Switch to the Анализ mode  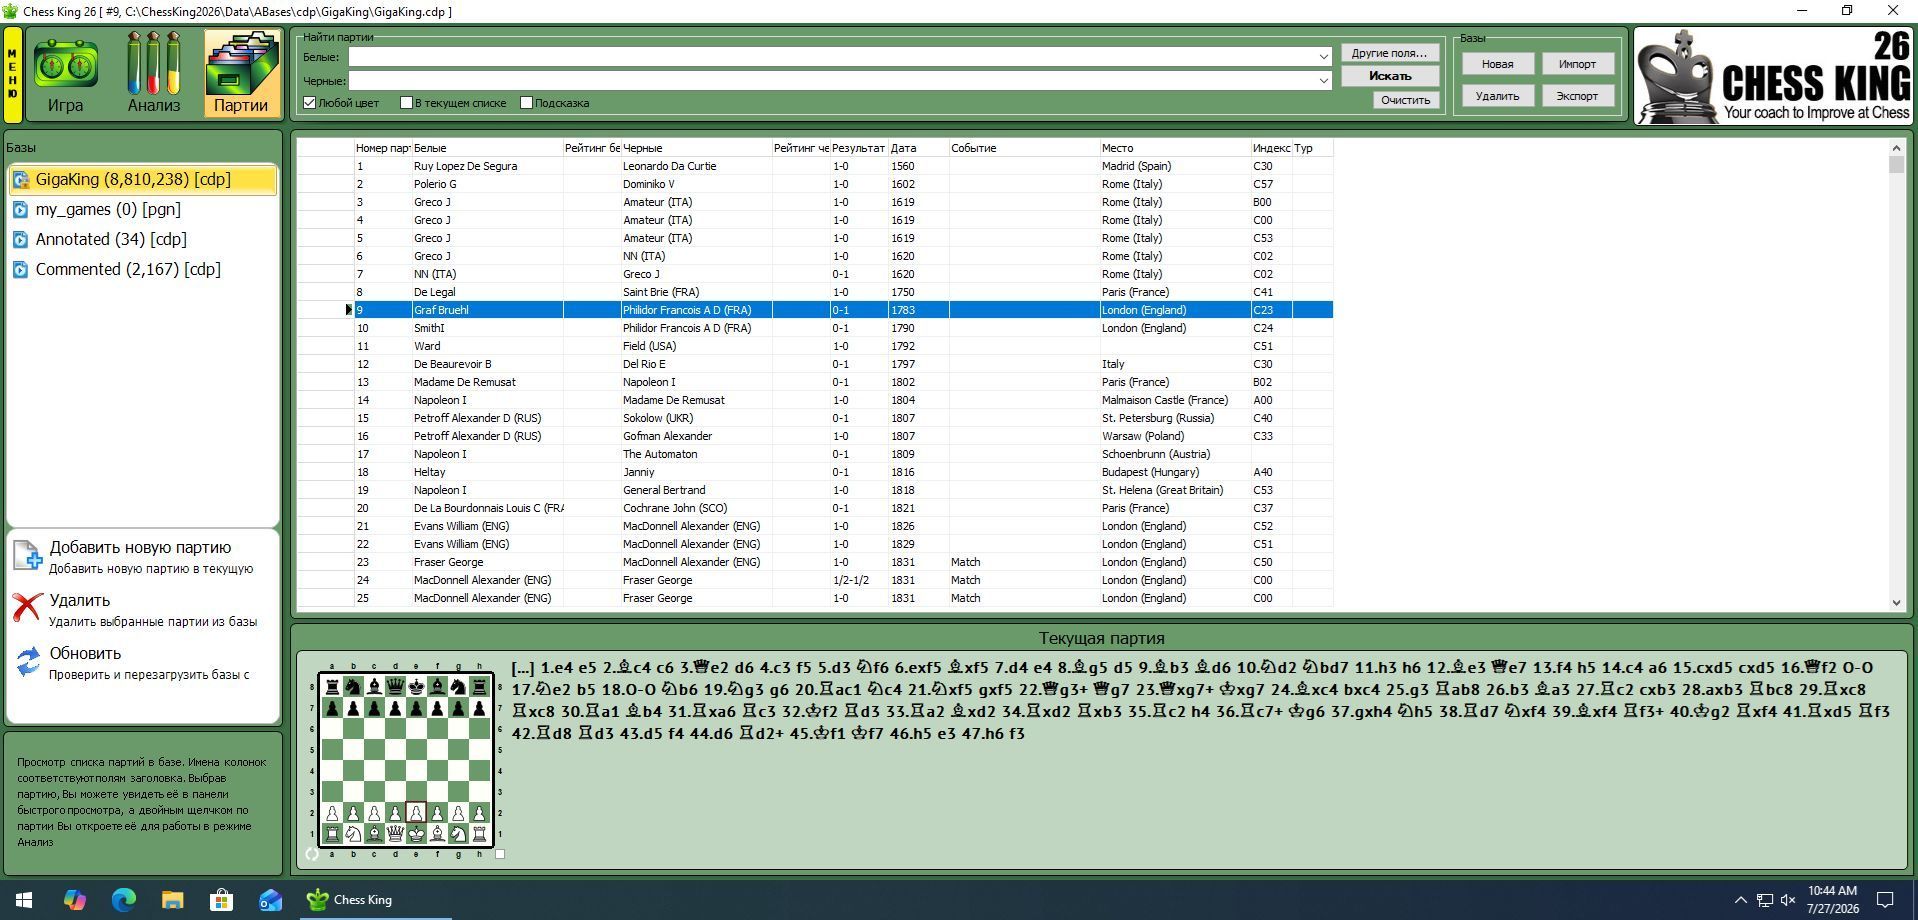pyautogui.click(x=154, y=74)
